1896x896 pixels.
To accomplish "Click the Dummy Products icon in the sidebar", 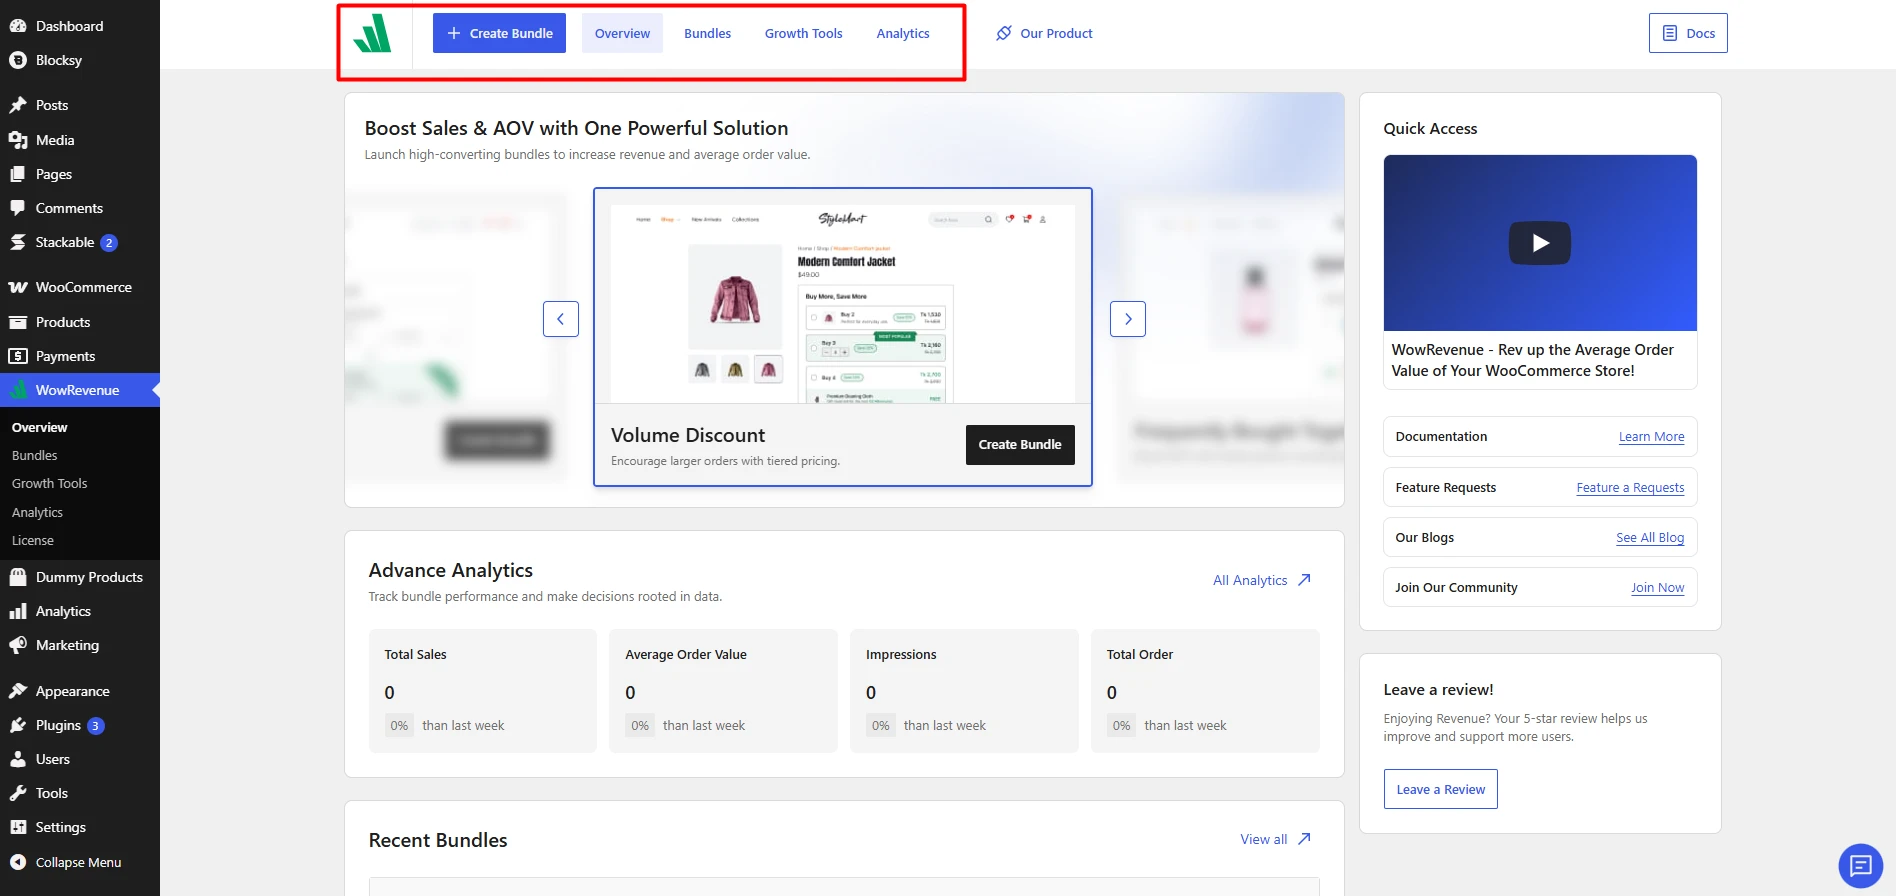I will click(18, 577).
